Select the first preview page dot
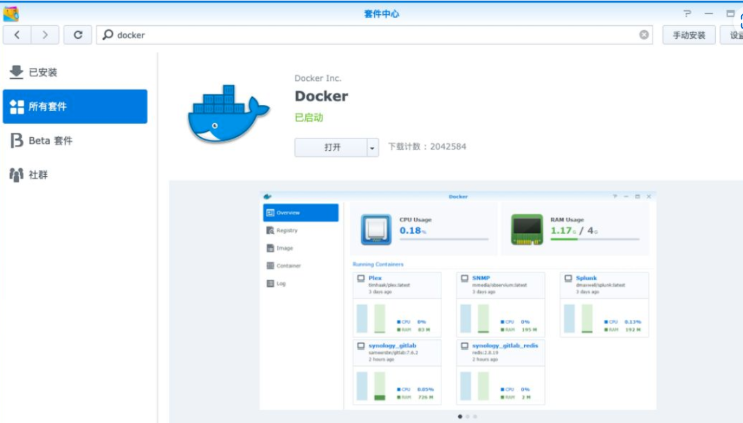743x423 pixels. point(460,417)
